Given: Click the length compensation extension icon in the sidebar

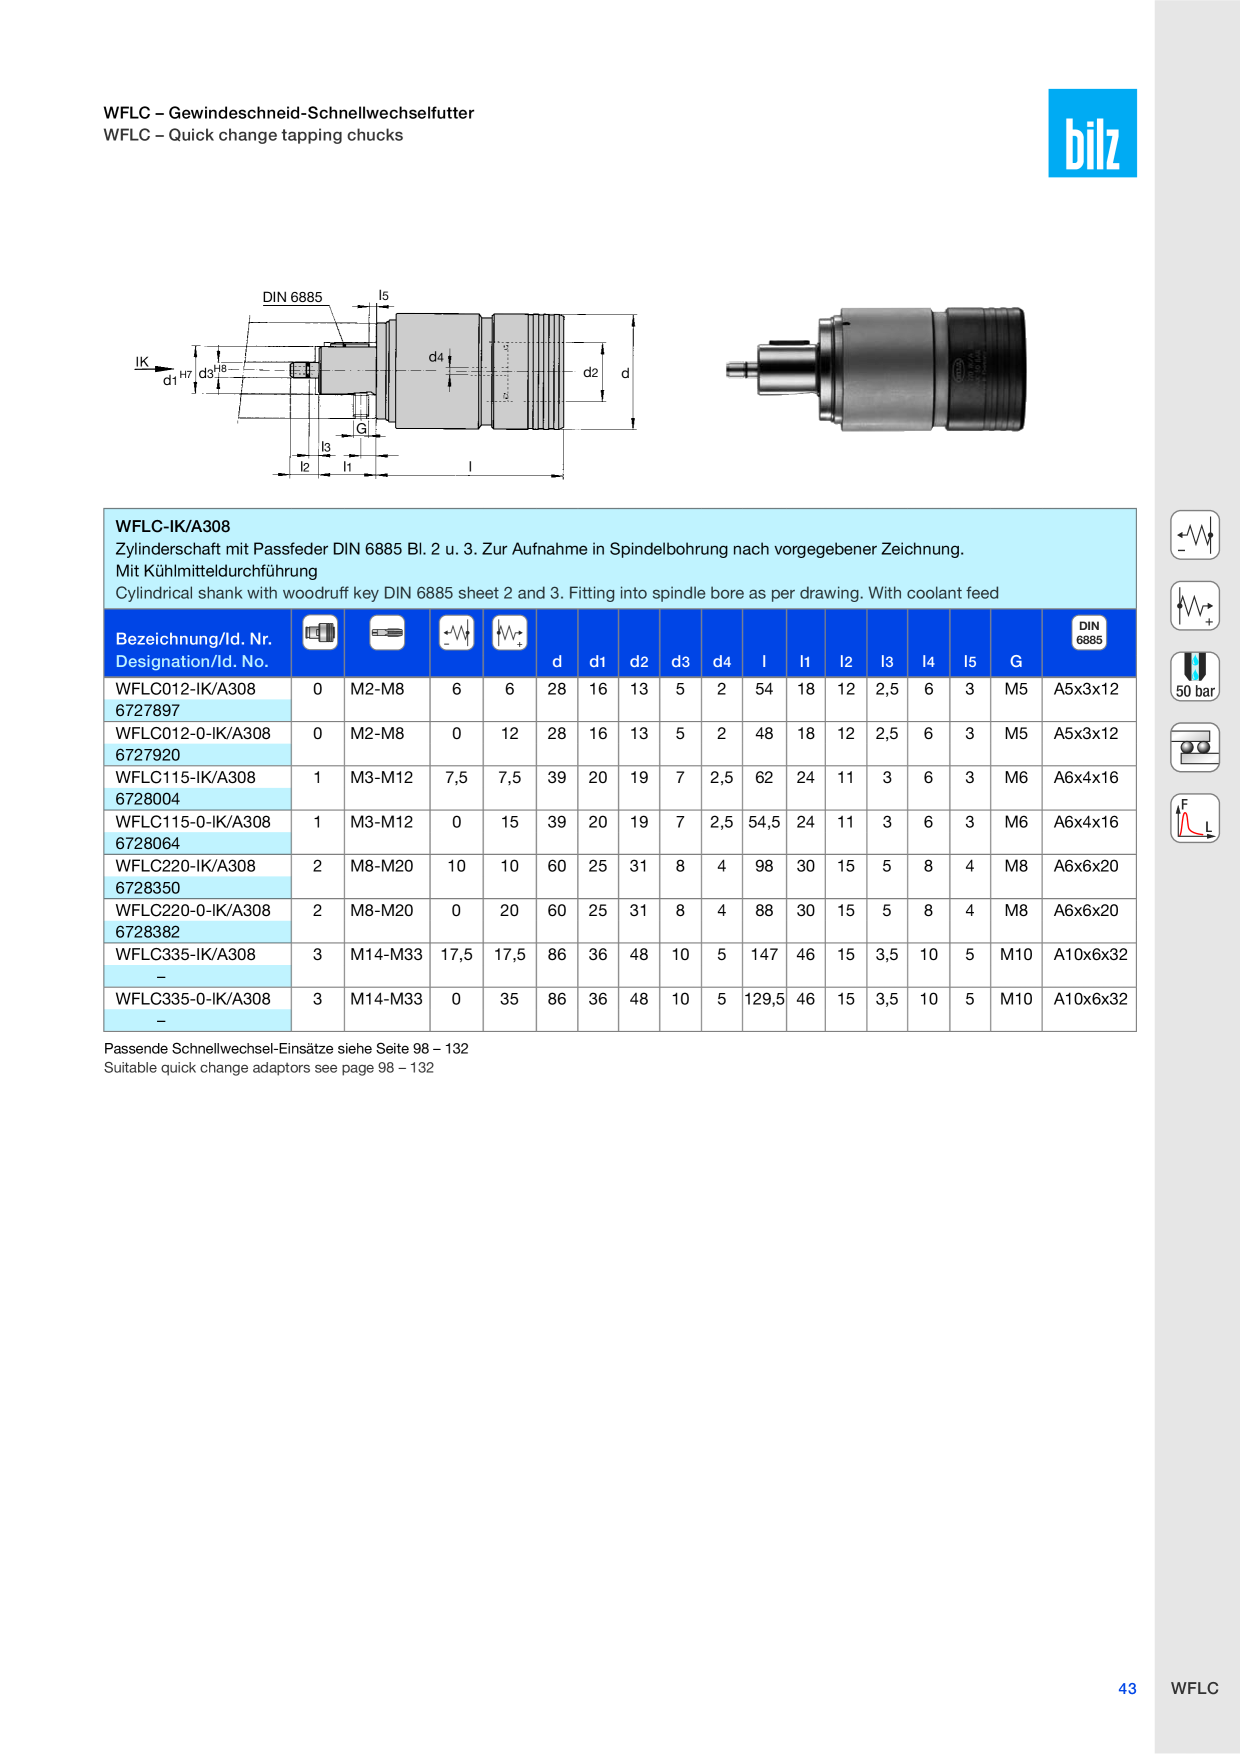Looking at the screenshot, I should pos(1195,606).
